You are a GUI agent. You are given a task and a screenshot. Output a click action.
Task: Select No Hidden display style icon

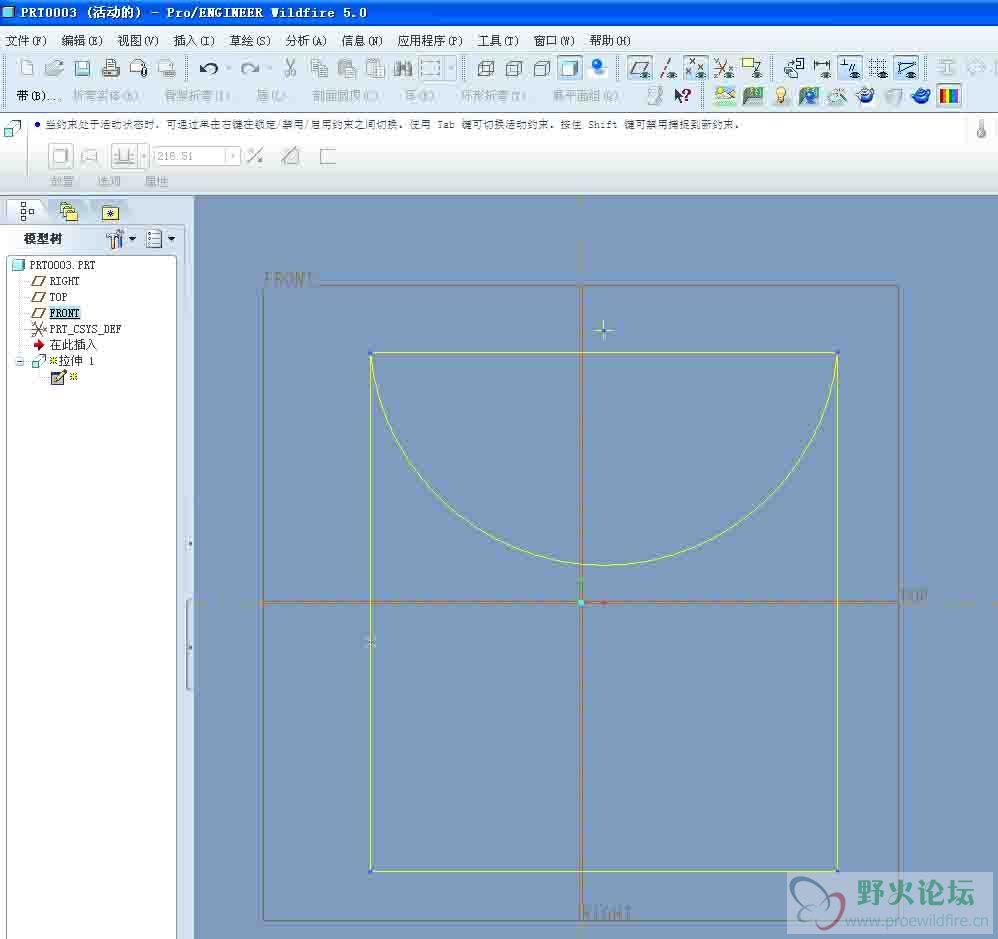542,67
